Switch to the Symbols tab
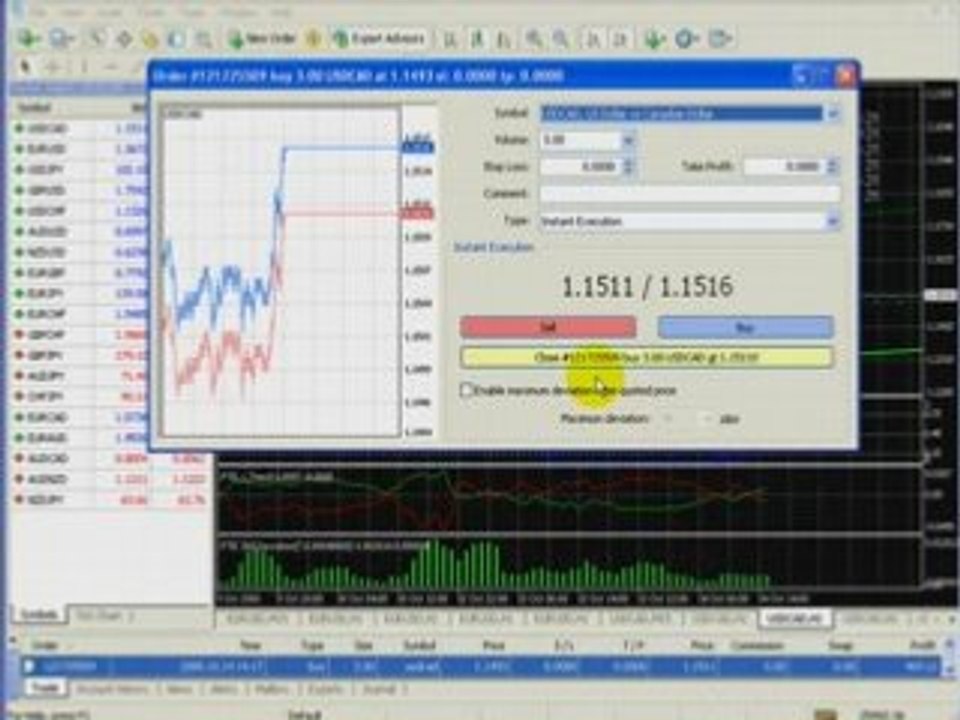This screenshot has width=960, height=720. [x=39, y=615]
